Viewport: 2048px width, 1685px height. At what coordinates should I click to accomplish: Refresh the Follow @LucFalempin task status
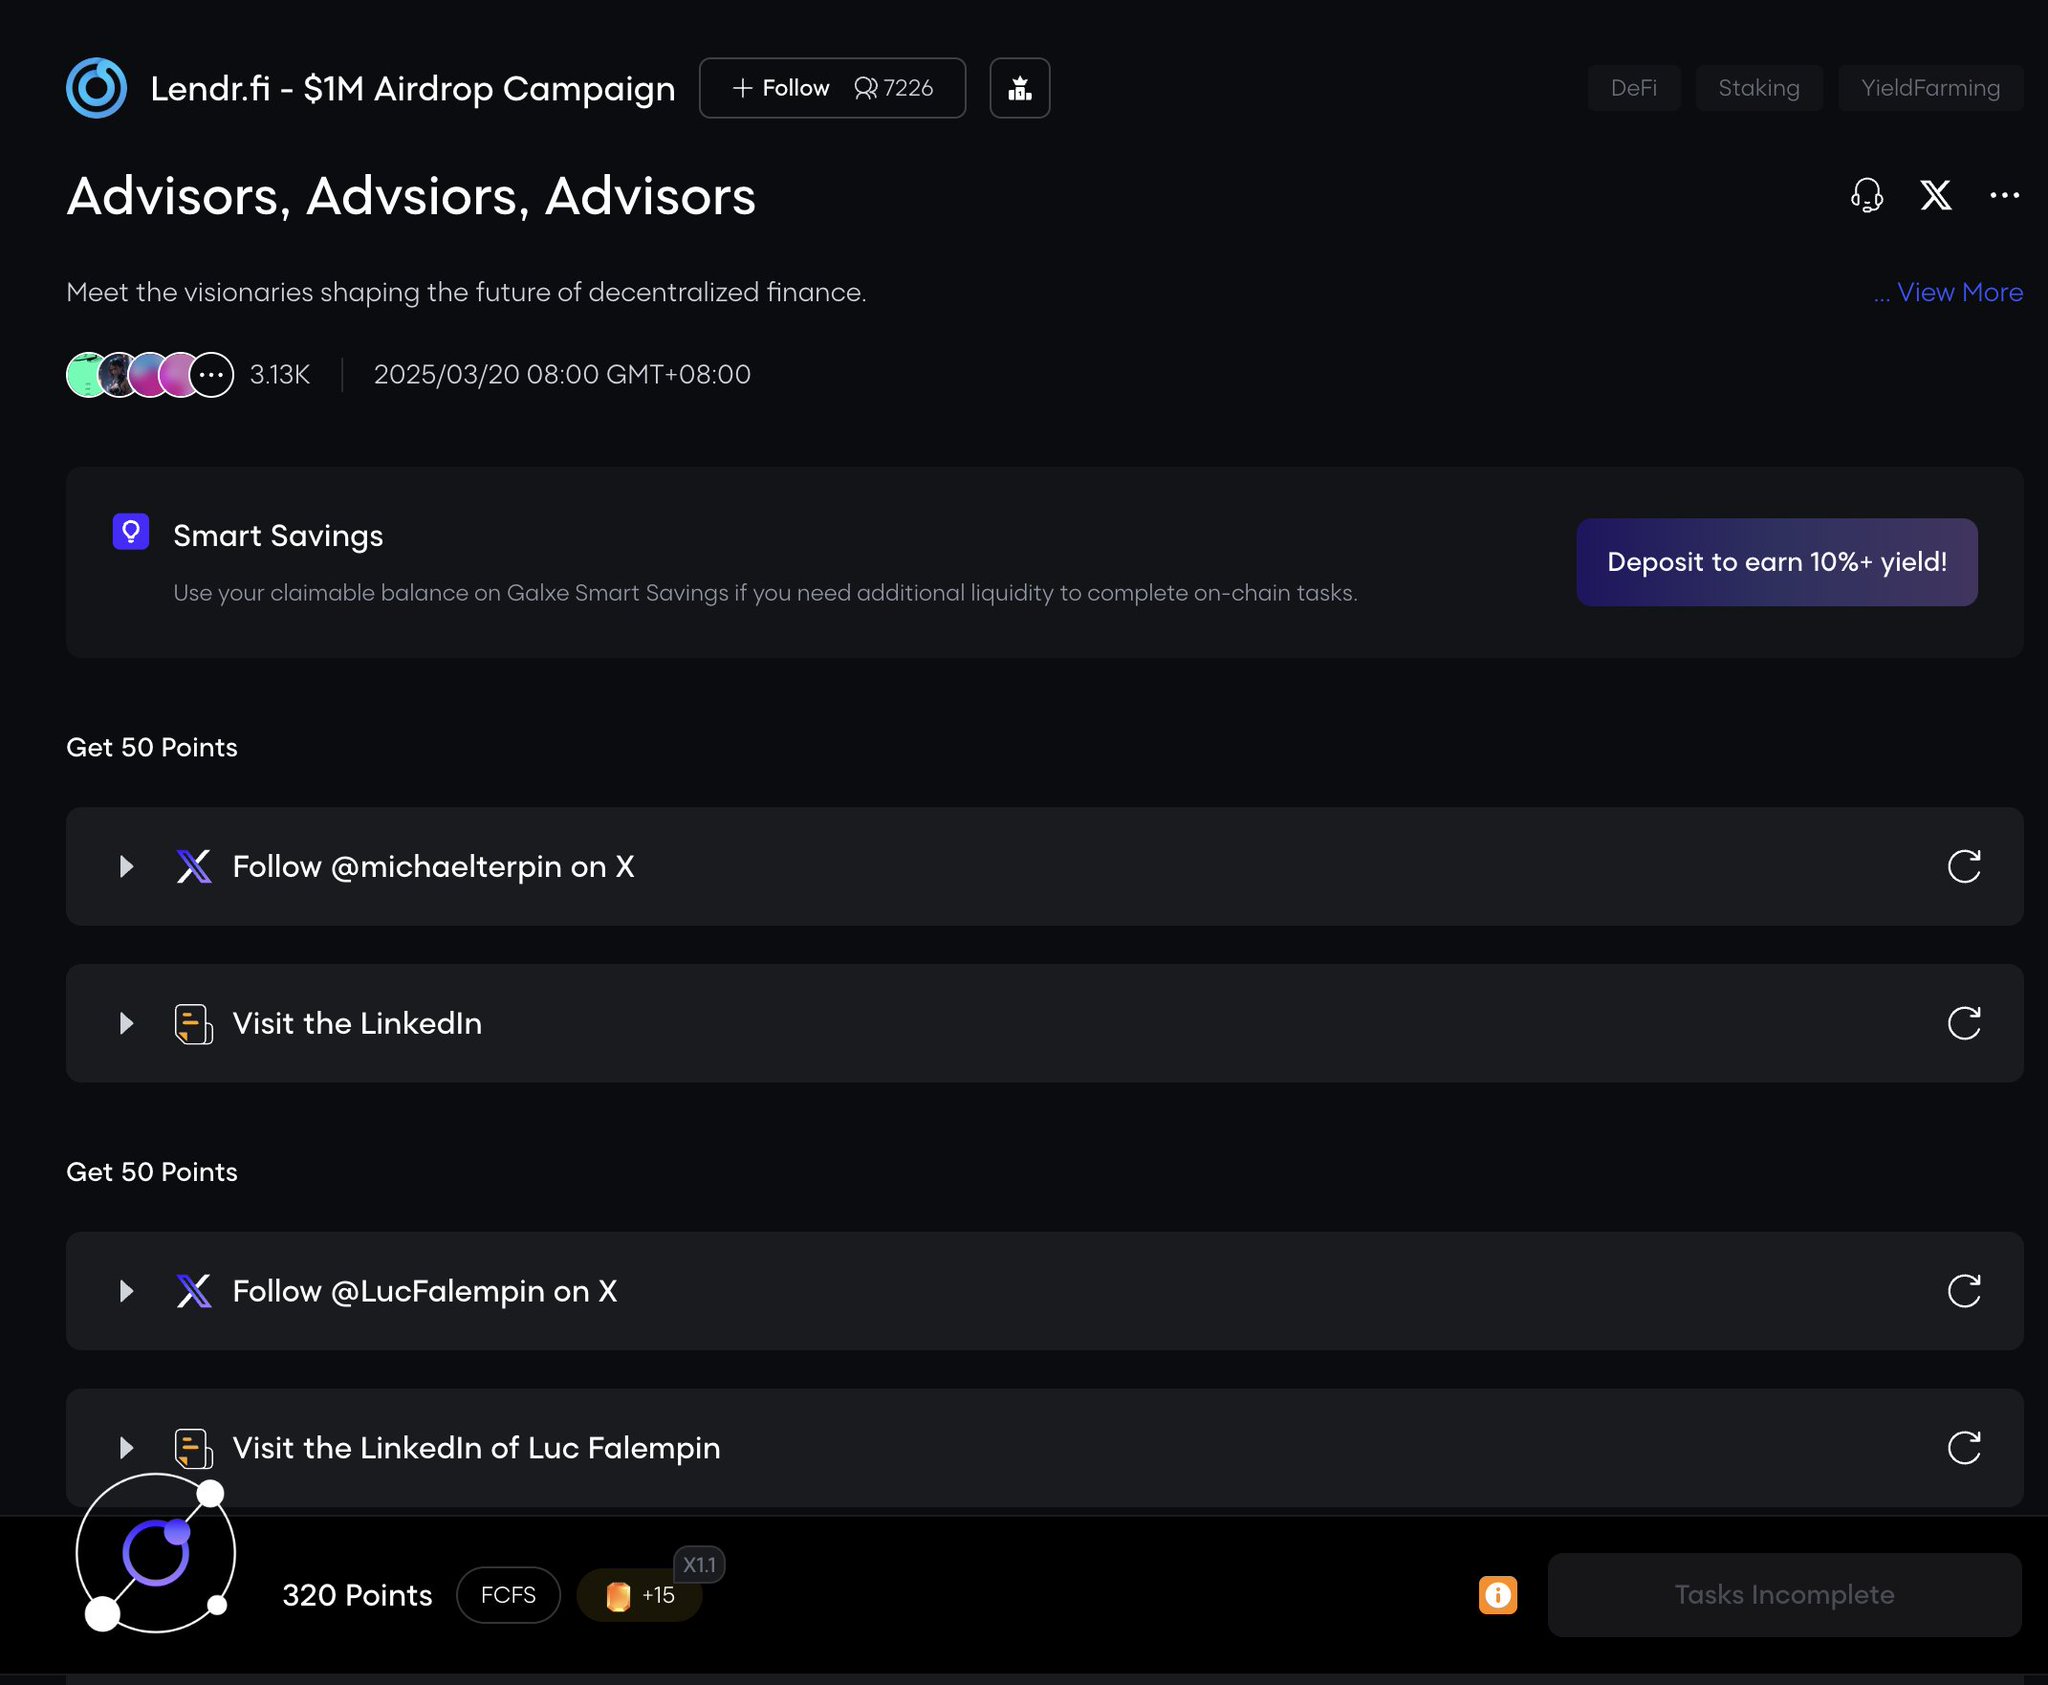click(1964, 1291)
